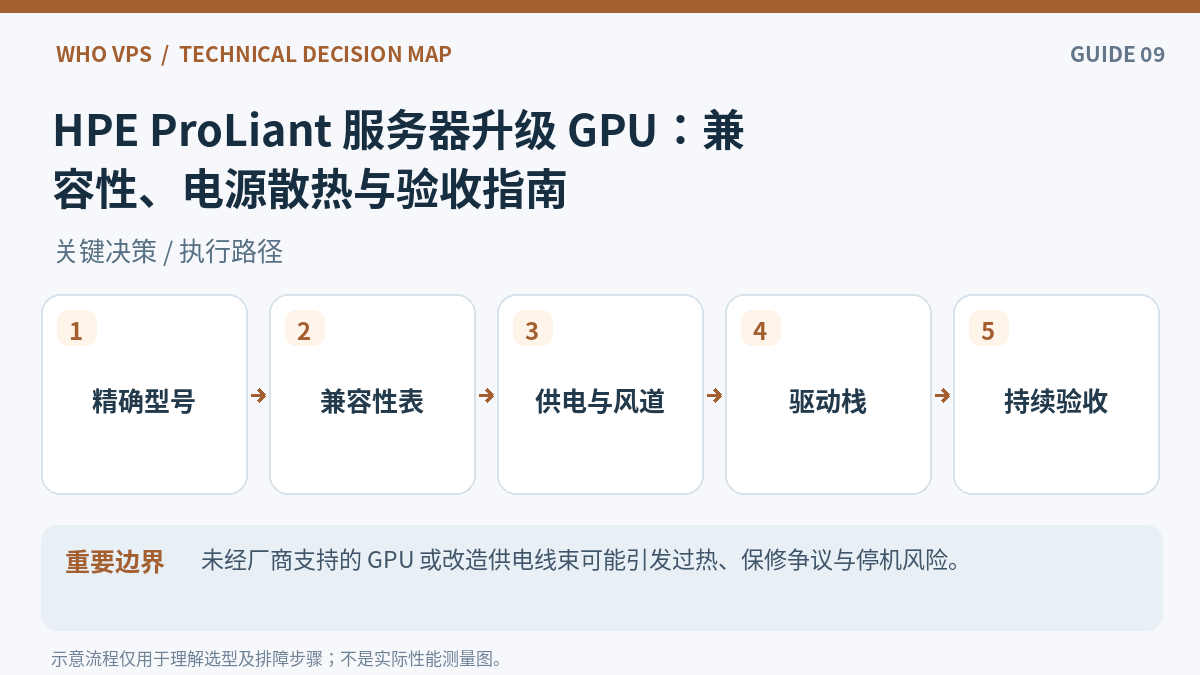Click the number badge 3

(533, 329)
